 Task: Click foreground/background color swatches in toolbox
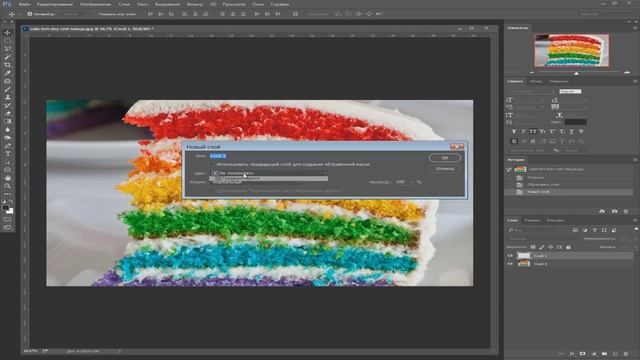[x=7, y=209]
